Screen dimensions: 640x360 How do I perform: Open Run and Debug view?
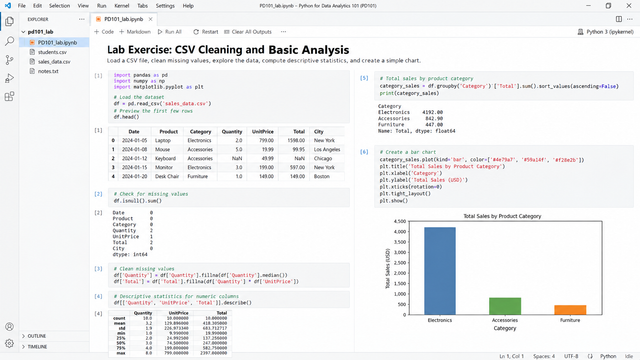[9, 78]
